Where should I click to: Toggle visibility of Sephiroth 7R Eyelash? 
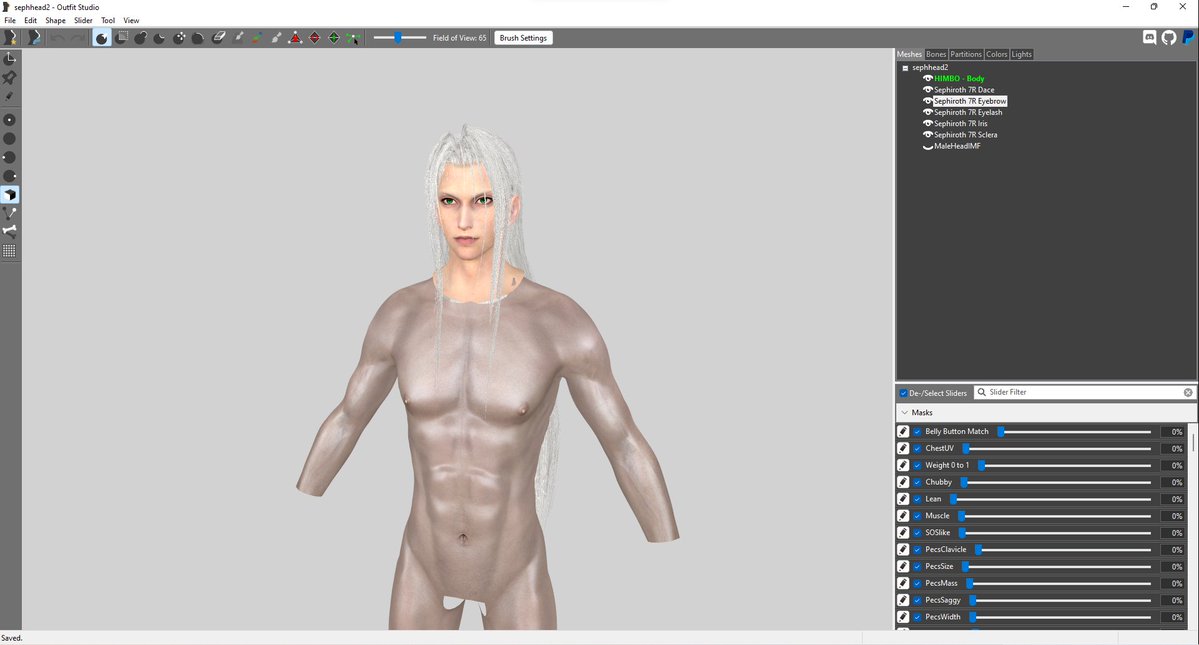927,112
